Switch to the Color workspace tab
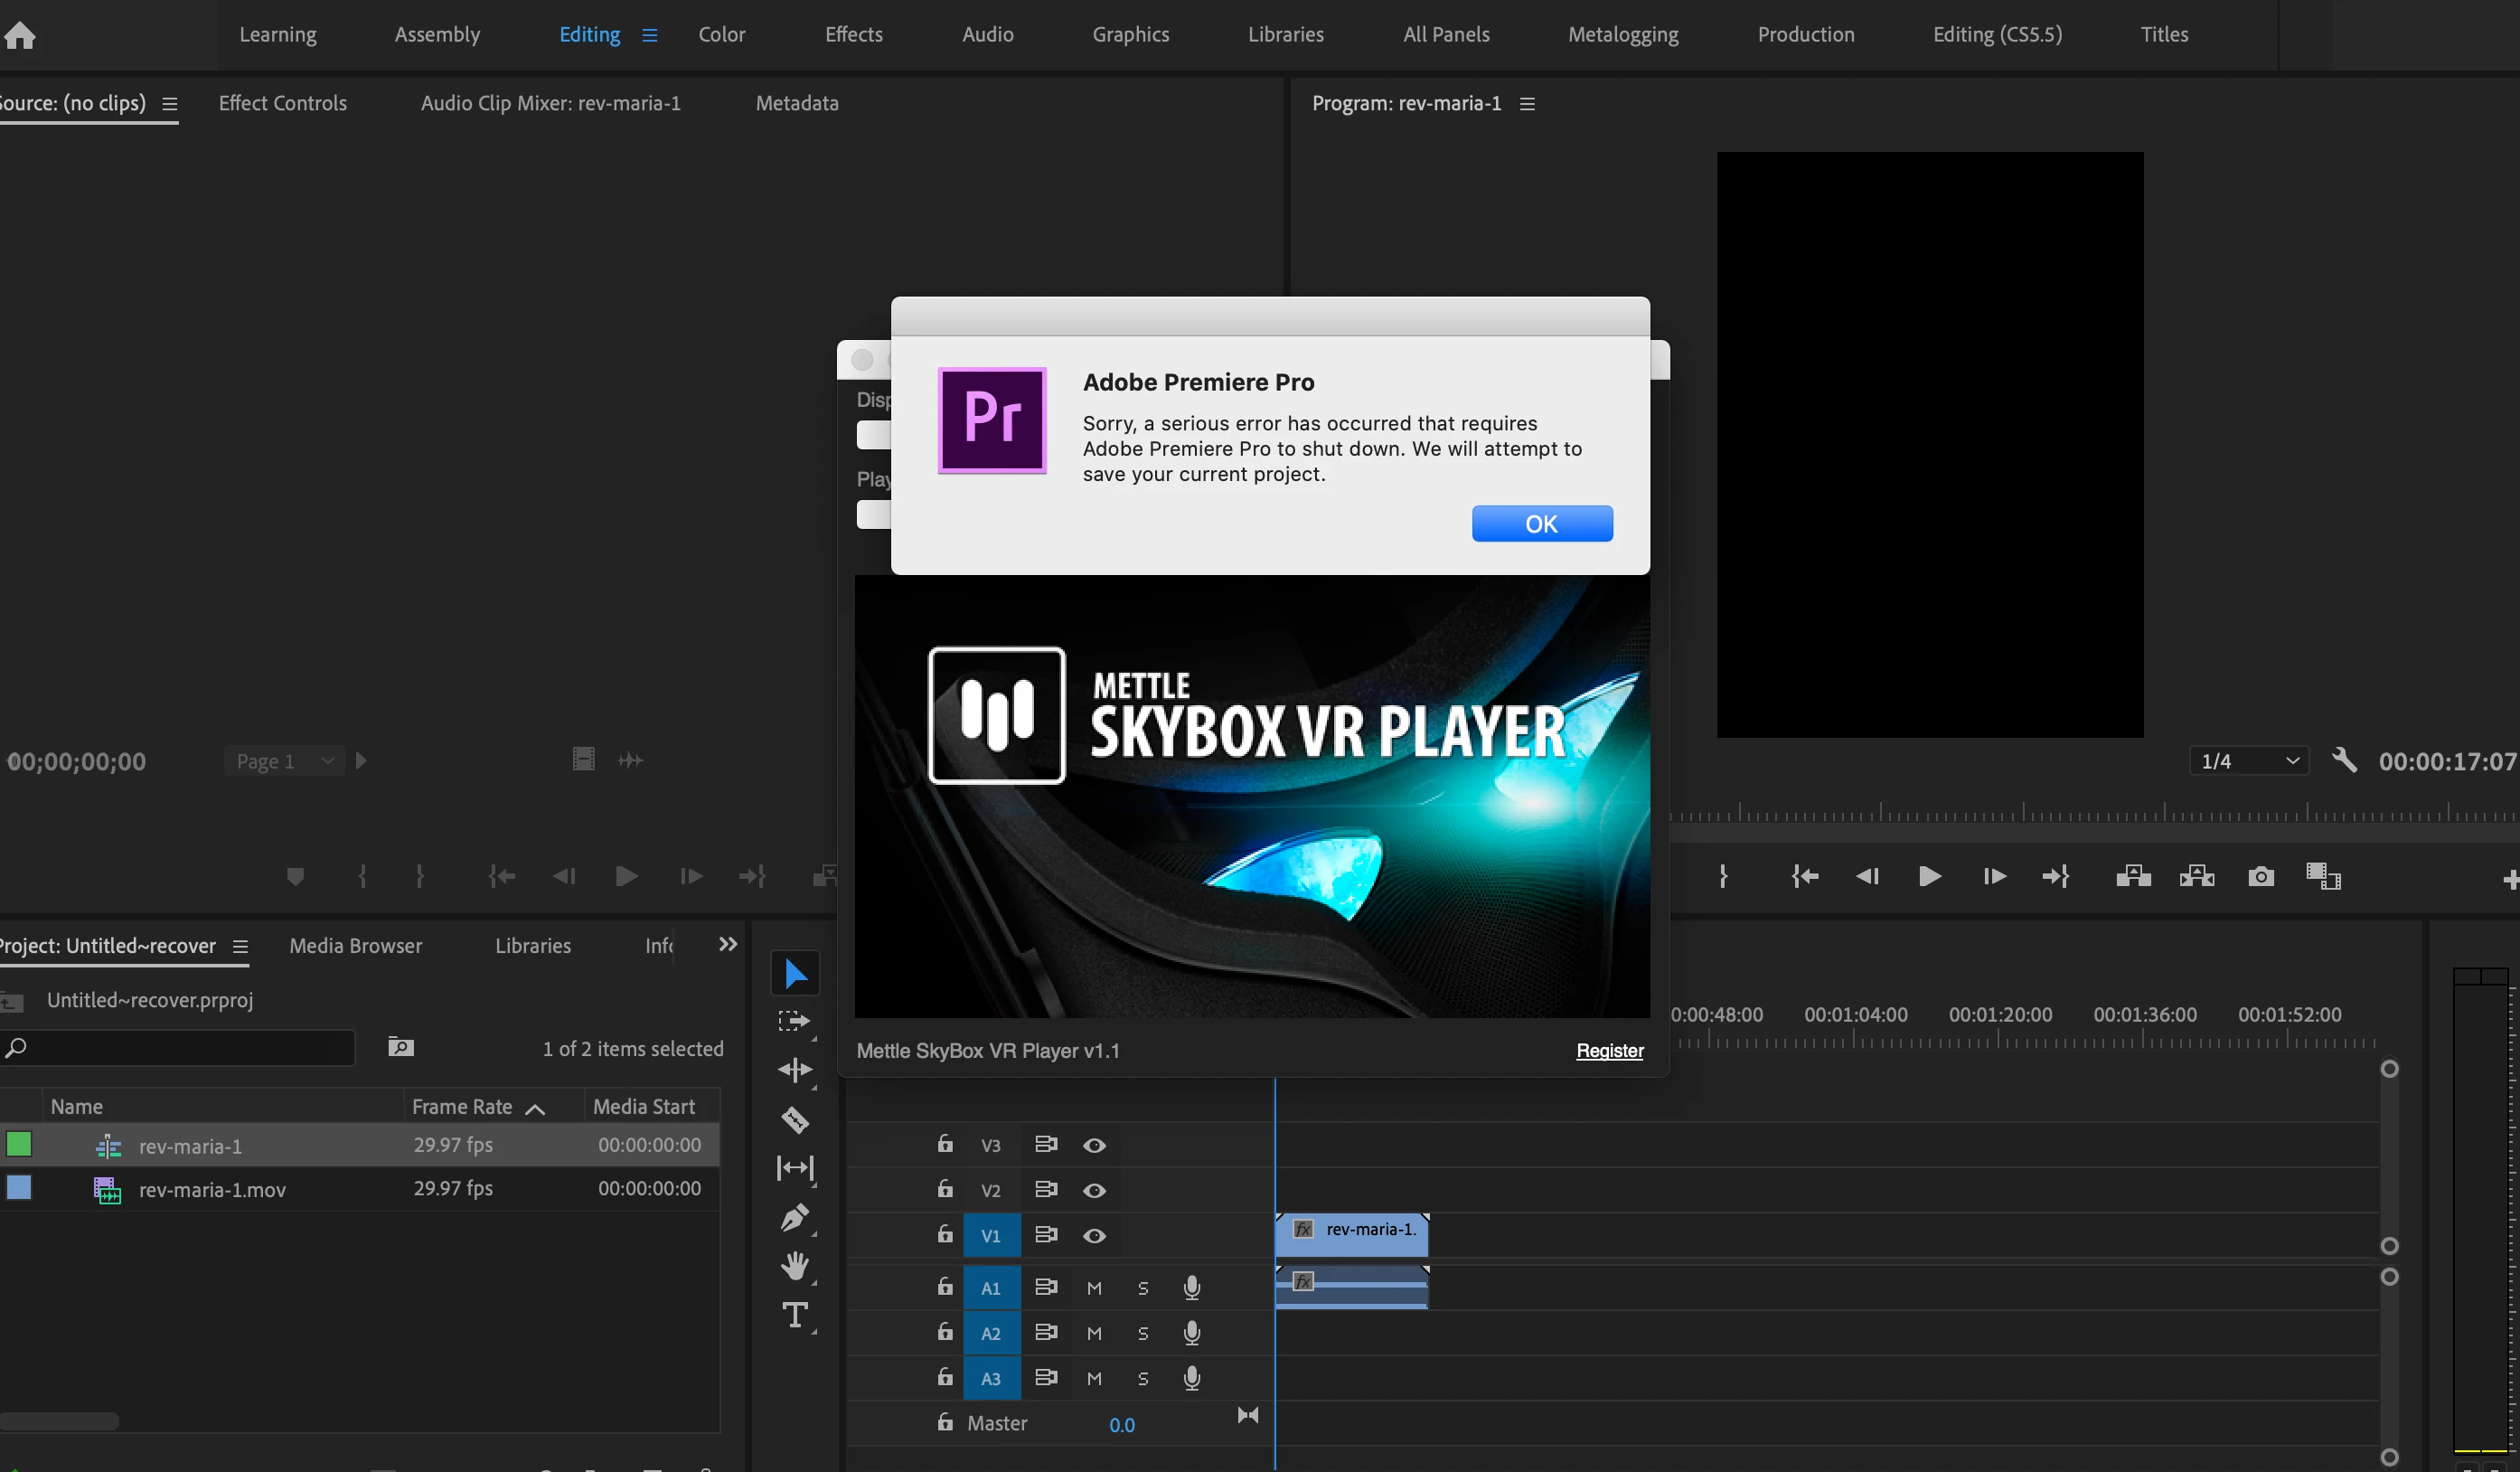2520x1472 pixels. click(721, 35)
